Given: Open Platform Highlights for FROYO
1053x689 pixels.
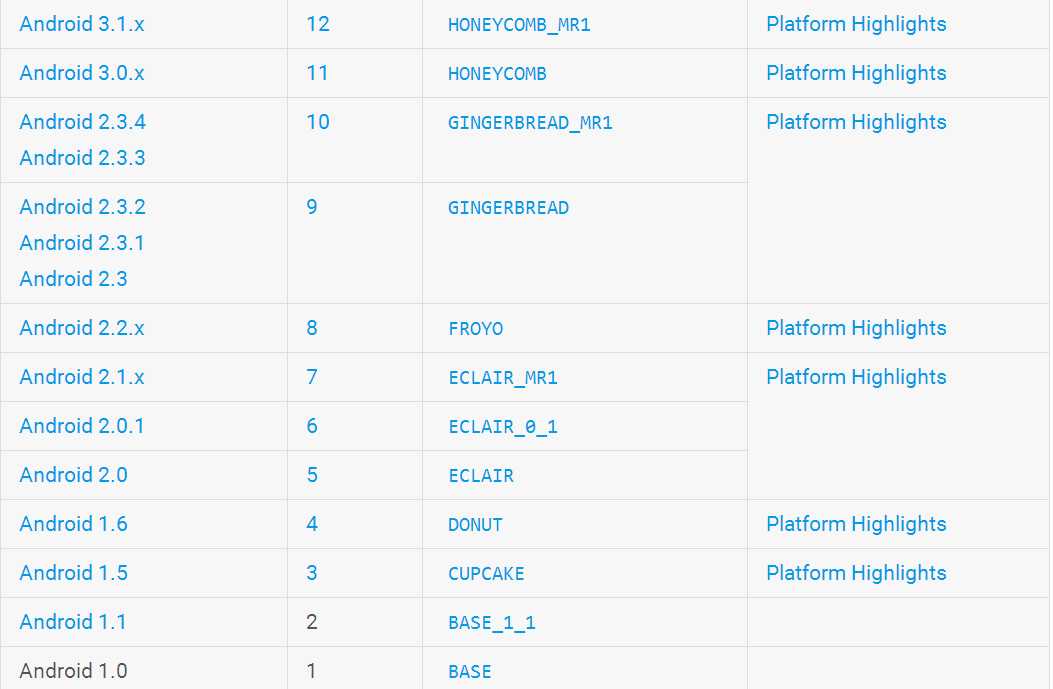Looking at the screenshot, I should click(x=856, y=328).
